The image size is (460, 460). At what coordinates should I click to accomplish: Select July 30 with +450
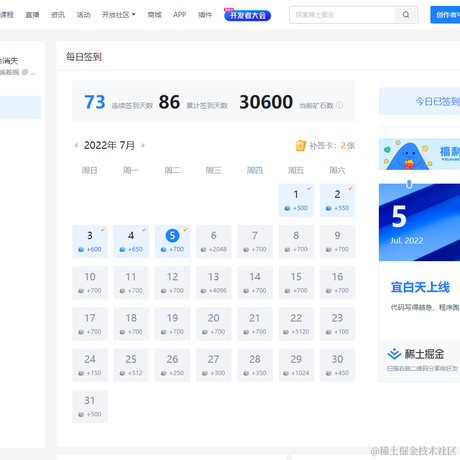[337, 365]
